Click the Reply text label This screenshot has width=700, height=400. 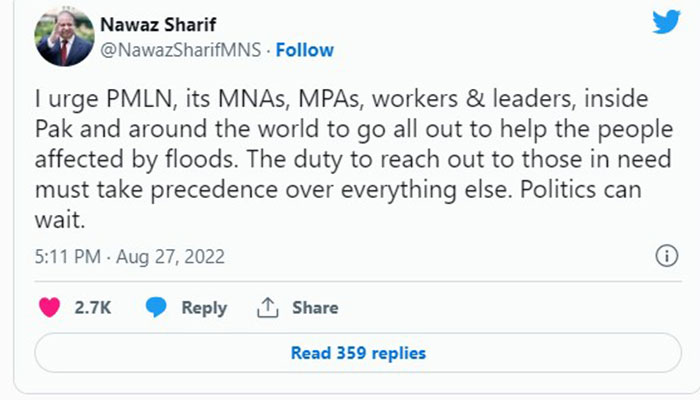pos(204,308)
